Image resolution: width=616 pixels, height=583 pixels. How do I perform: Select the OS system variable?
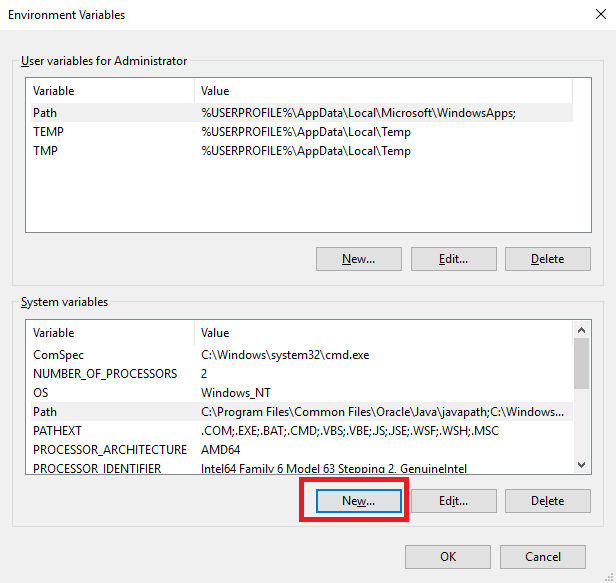tap(302, 392)
